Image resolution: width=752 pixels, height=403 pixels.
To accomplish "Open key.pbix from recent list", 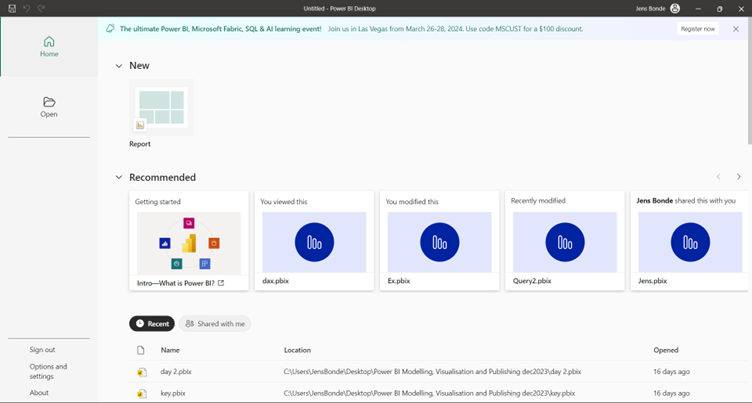I will (173, 393).
